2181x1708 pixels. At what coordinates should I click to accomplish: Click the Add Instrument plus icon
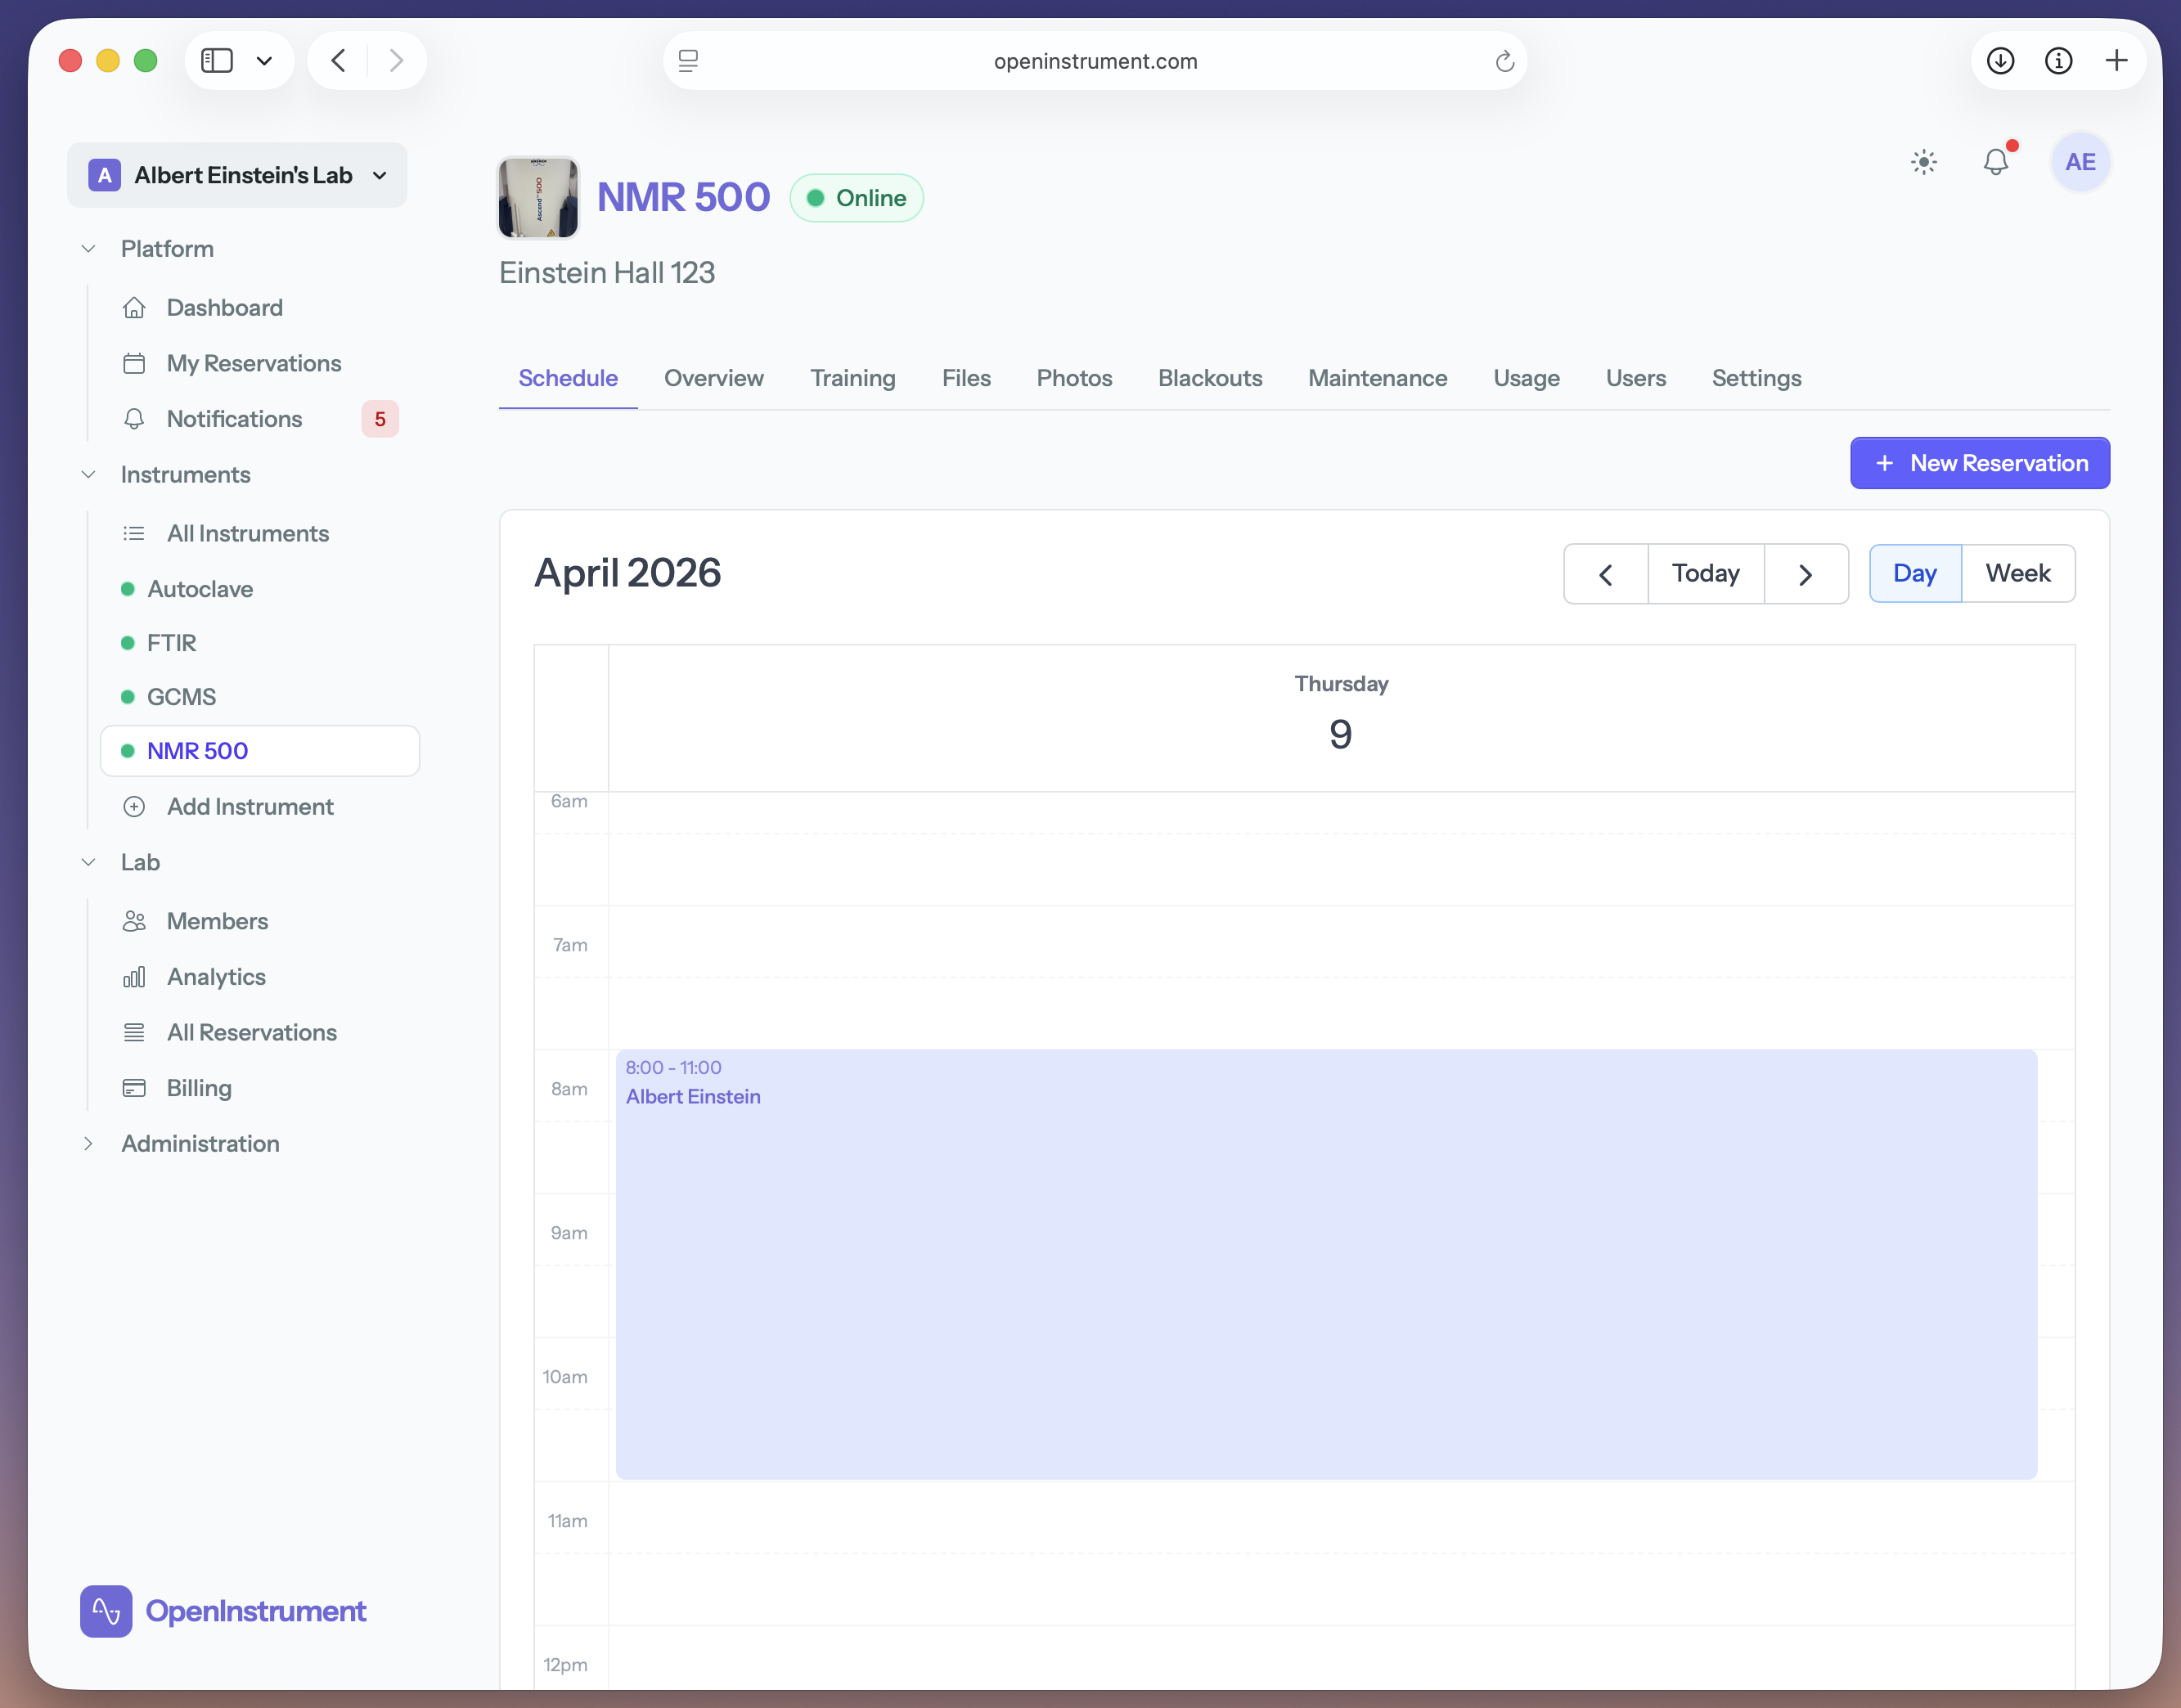point(134,806)
